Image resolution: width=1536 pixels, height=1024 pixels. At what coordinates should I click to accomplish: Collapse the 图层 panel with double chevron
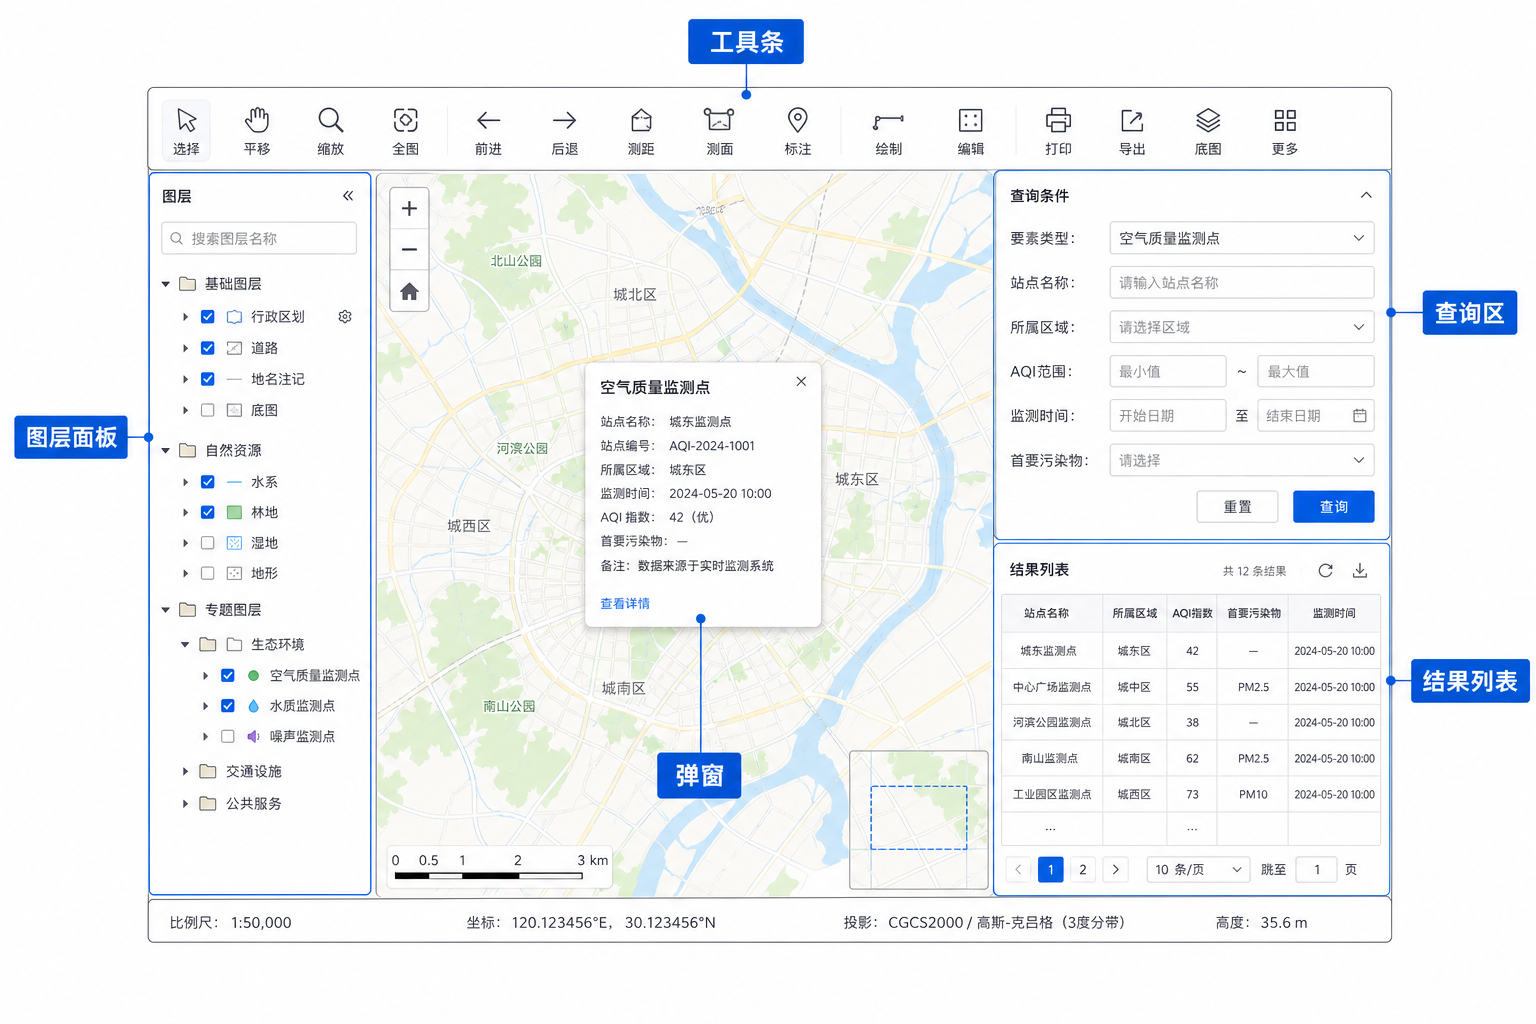point(348,196)
